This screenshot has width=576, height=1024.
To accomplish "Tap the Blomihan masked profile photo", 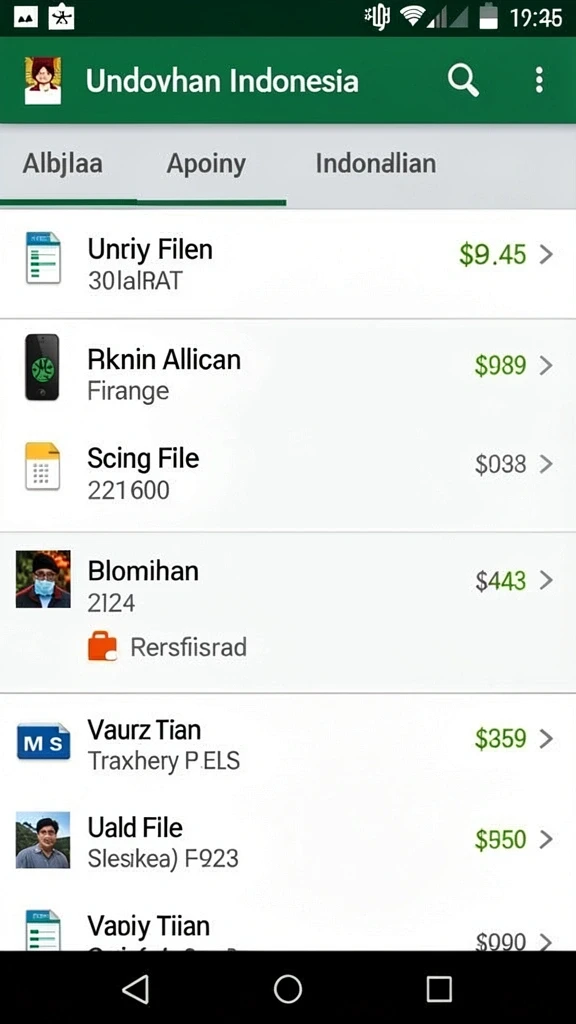I will point(43,580).
